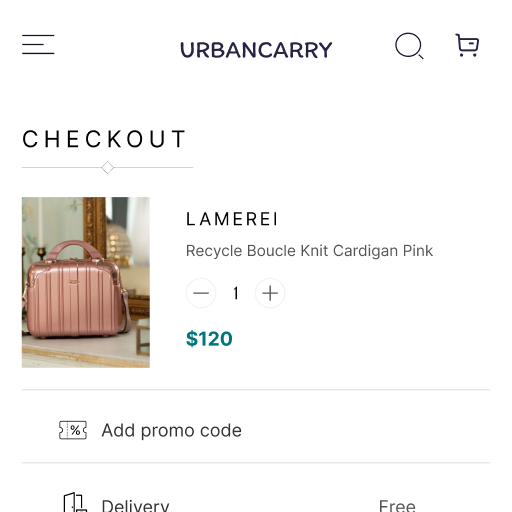
Task: Click the promo code coupon icon
Action: coord(73,430)
